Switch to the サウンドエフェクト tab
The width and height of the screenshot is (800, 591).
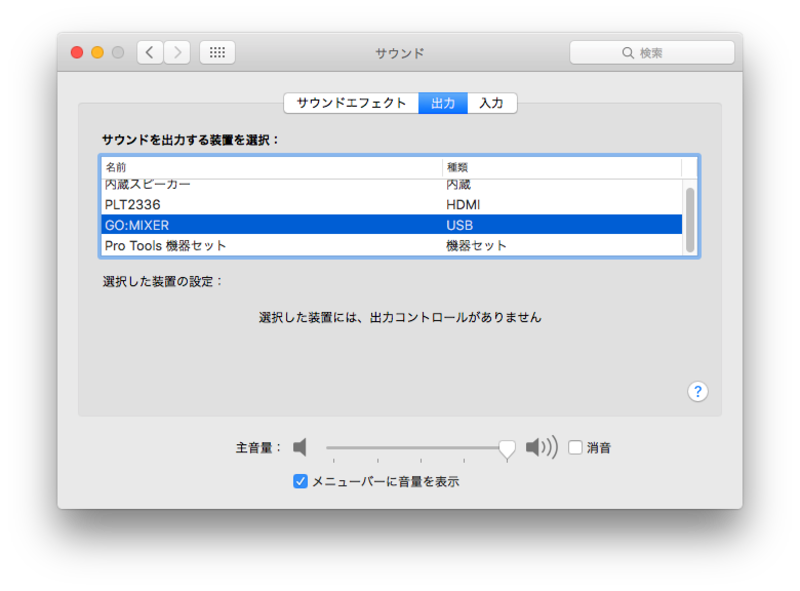click(351, 103)
